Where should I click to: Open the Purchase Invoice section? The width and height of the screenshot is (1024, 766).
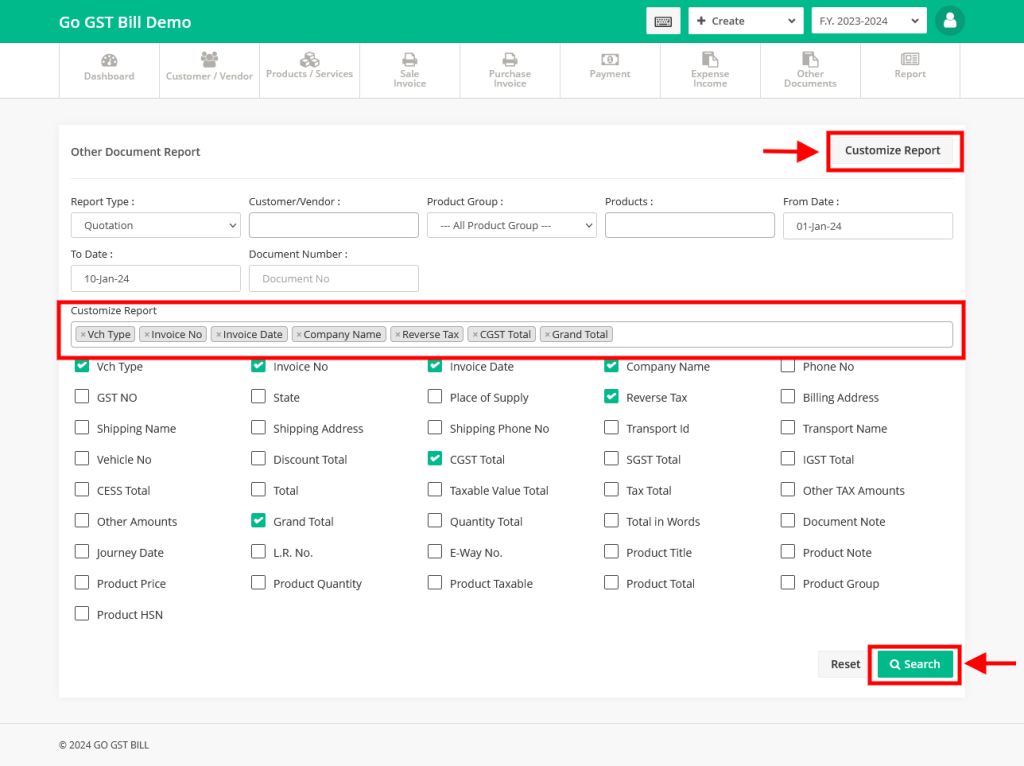click(x=509, y=70)
